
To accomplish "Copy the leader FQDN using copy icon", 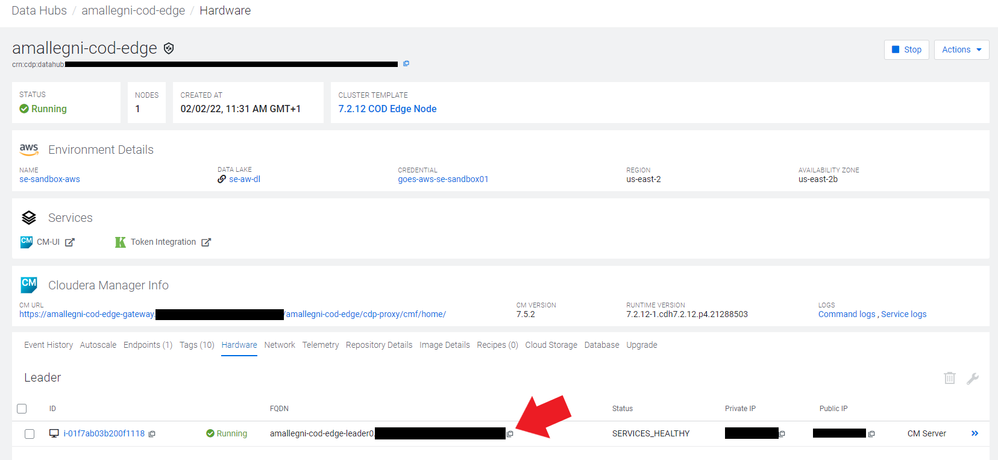I will (x=510, y=434).
